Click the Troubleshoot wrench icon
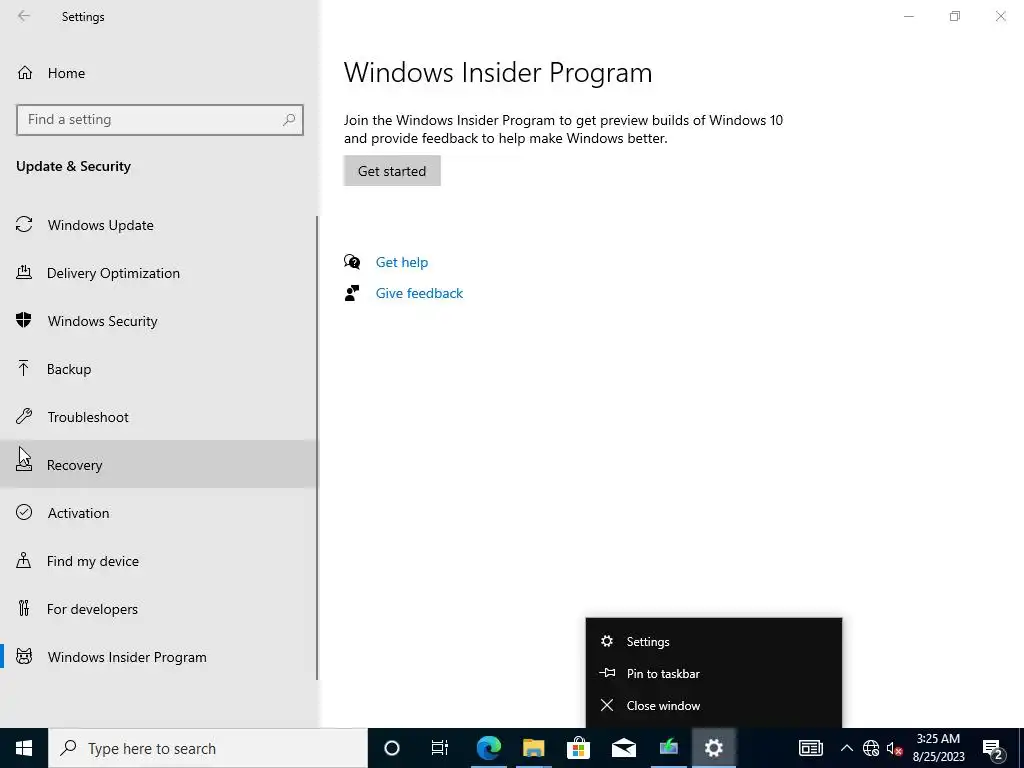Viewport: 1024px width, 768px height. (24, 416)
